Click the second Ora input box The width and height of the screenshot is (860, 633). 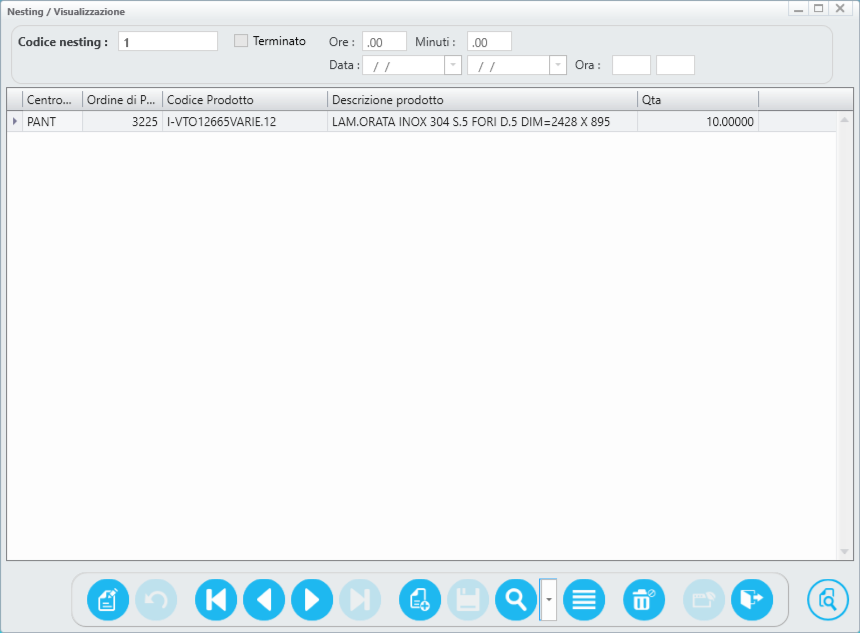(675, 65)
